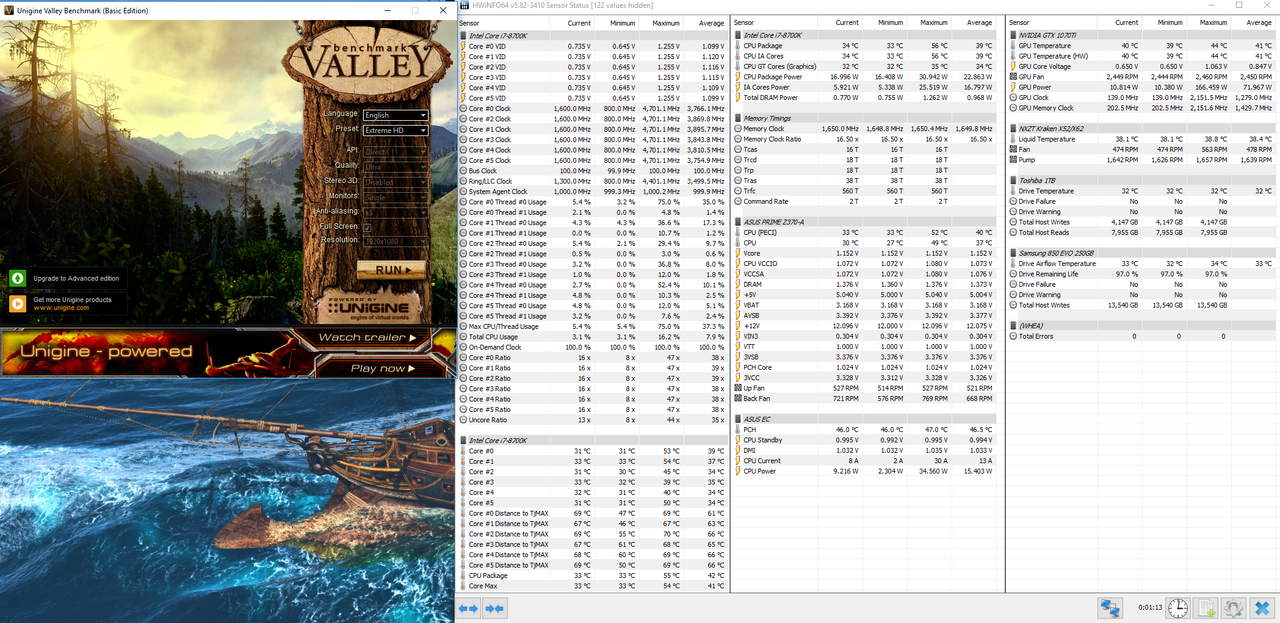Select the Max CPU/Thread Usage row
The image size is (1280, 623).
click(593, 326)
